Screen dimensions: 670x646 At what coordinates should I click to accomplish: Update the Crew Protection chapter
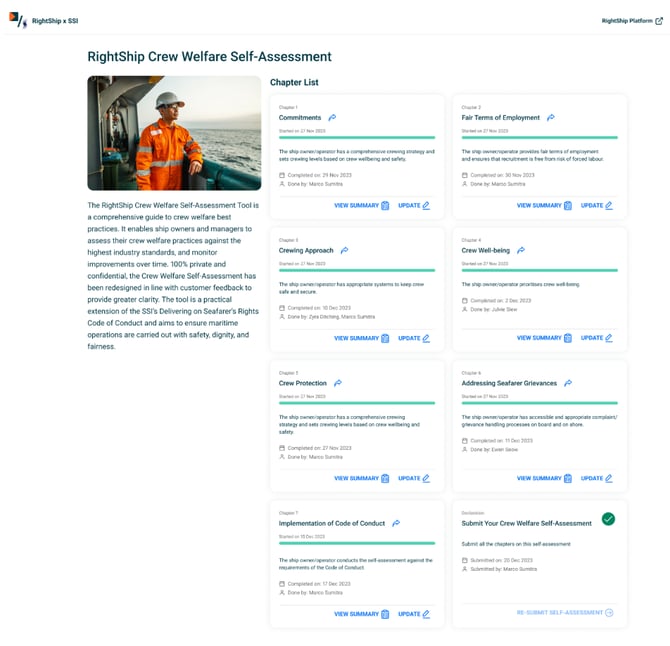point(414,478)
